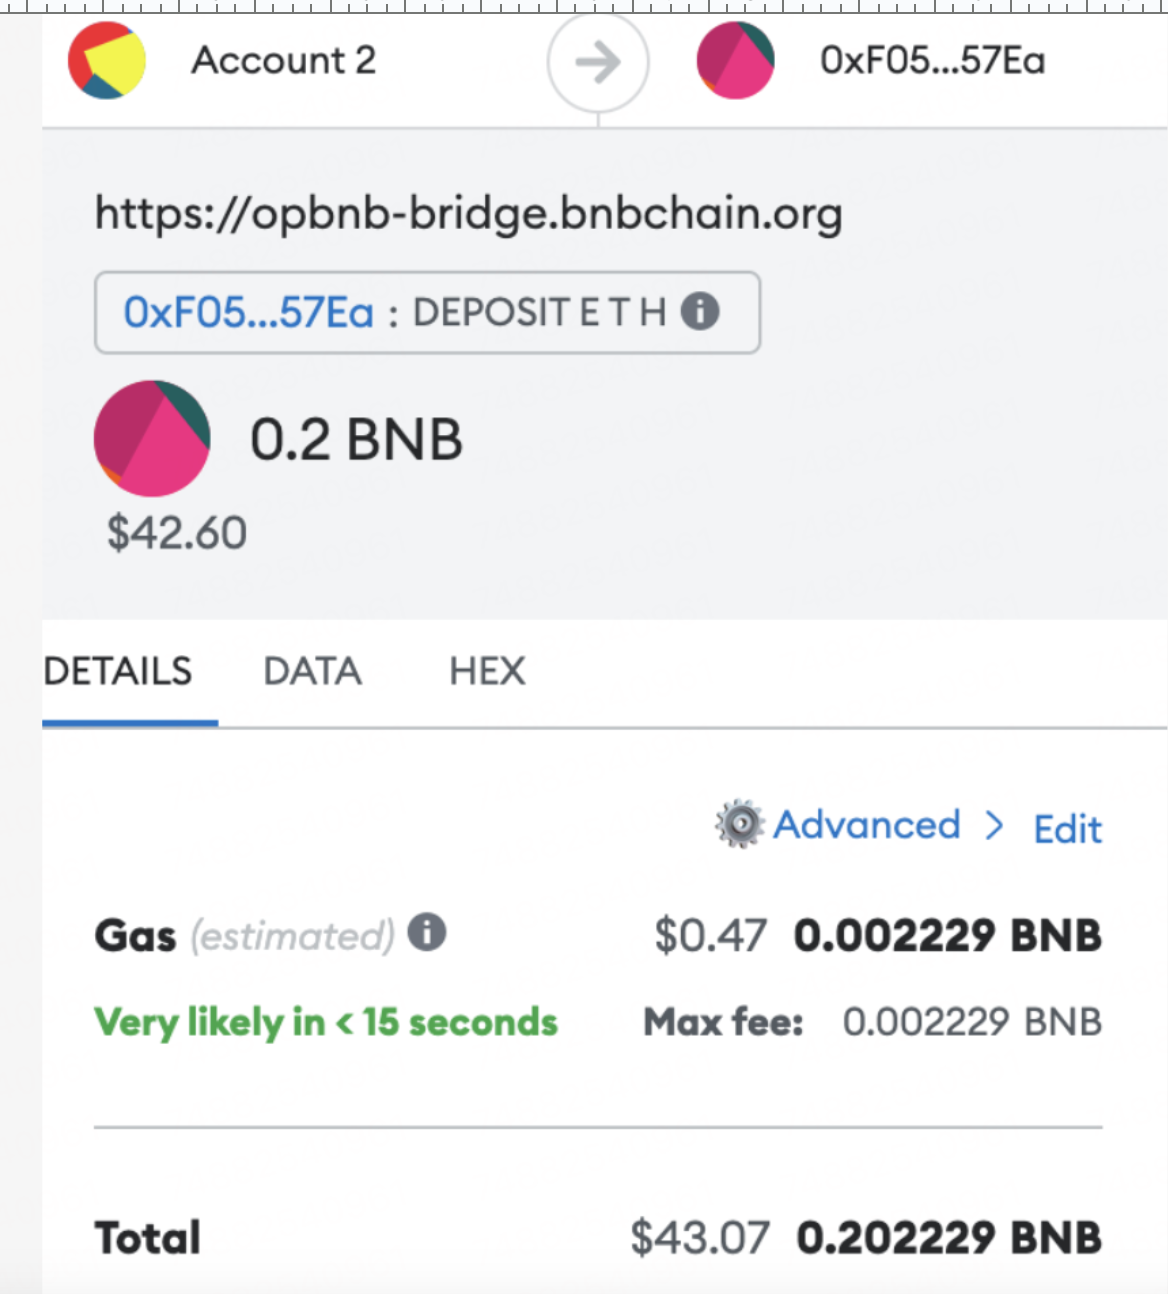
Task: Switch to the DATA tab
Action: click(313, 671)
